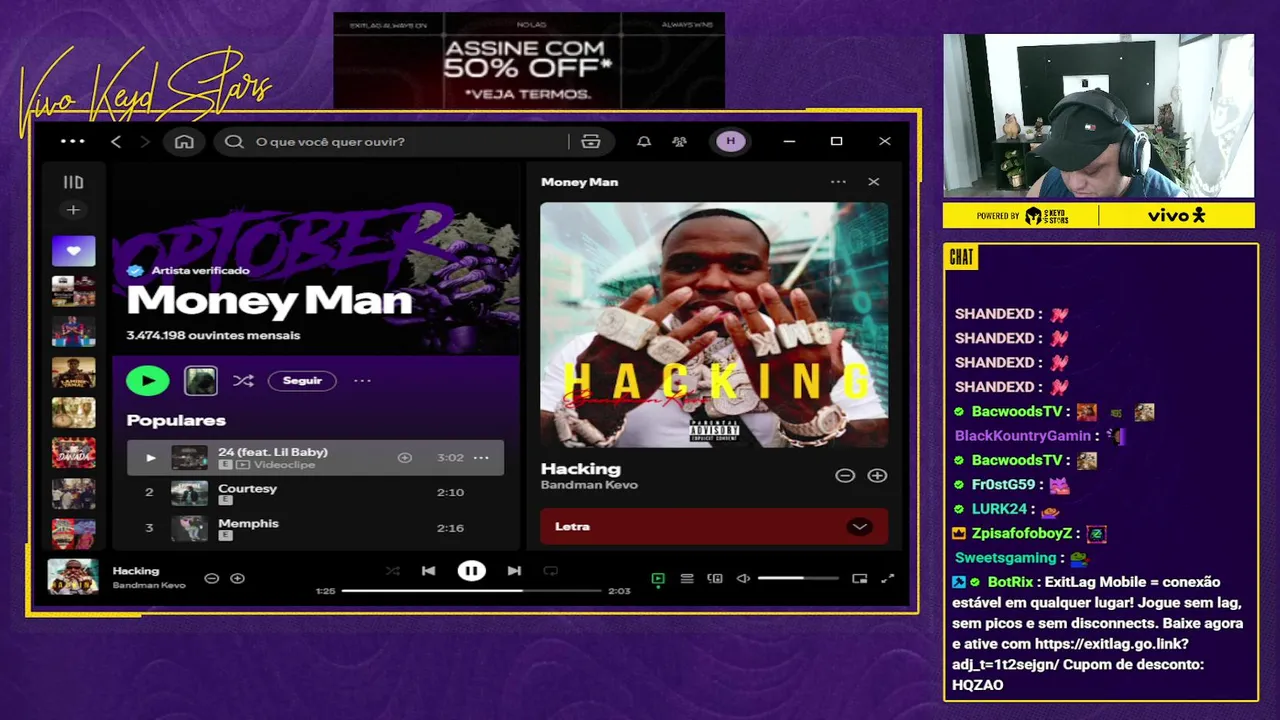Open the Now Playing panel options menu
1280x720 pixels.
tap(838, 181)
